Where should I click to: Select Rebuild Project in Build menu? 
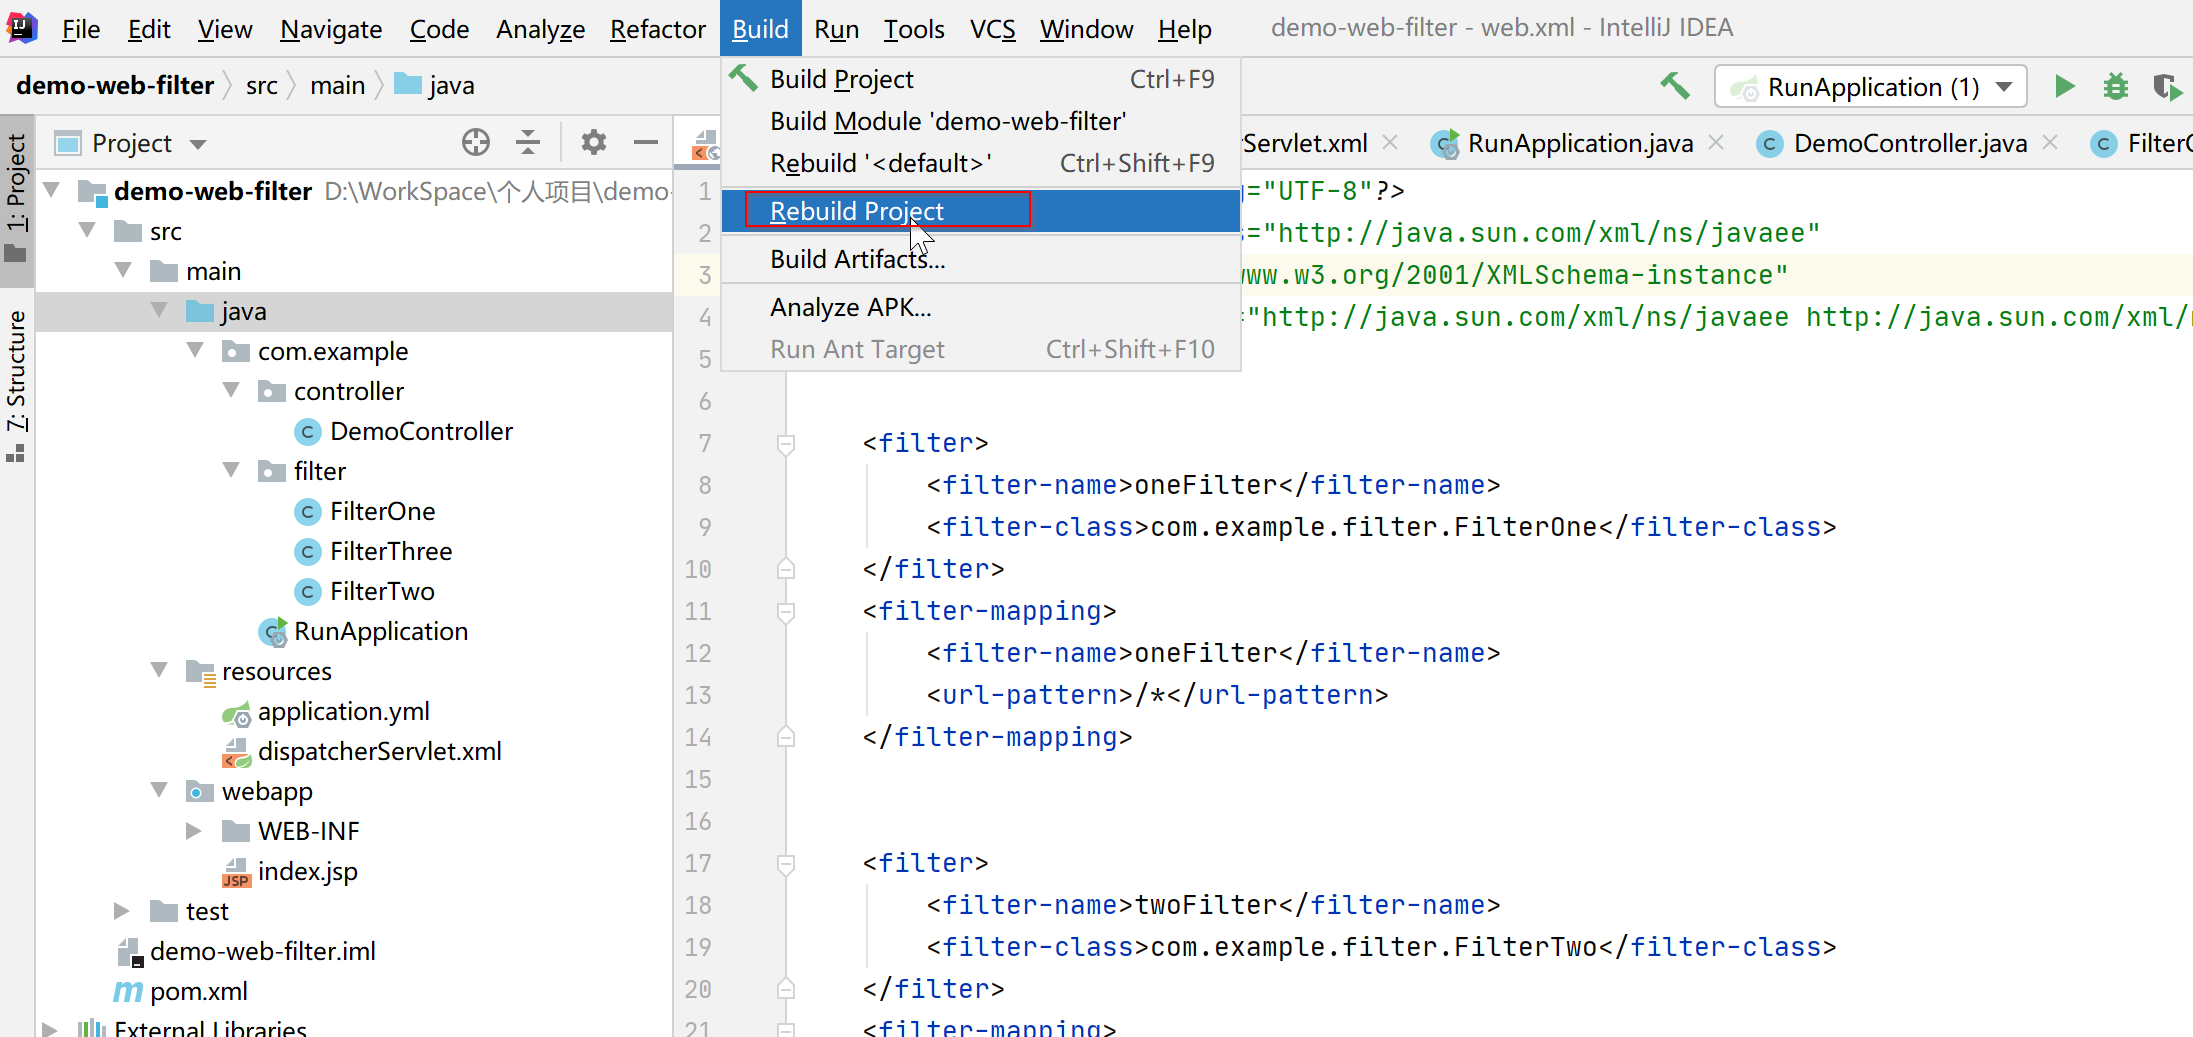pos(980,211)
